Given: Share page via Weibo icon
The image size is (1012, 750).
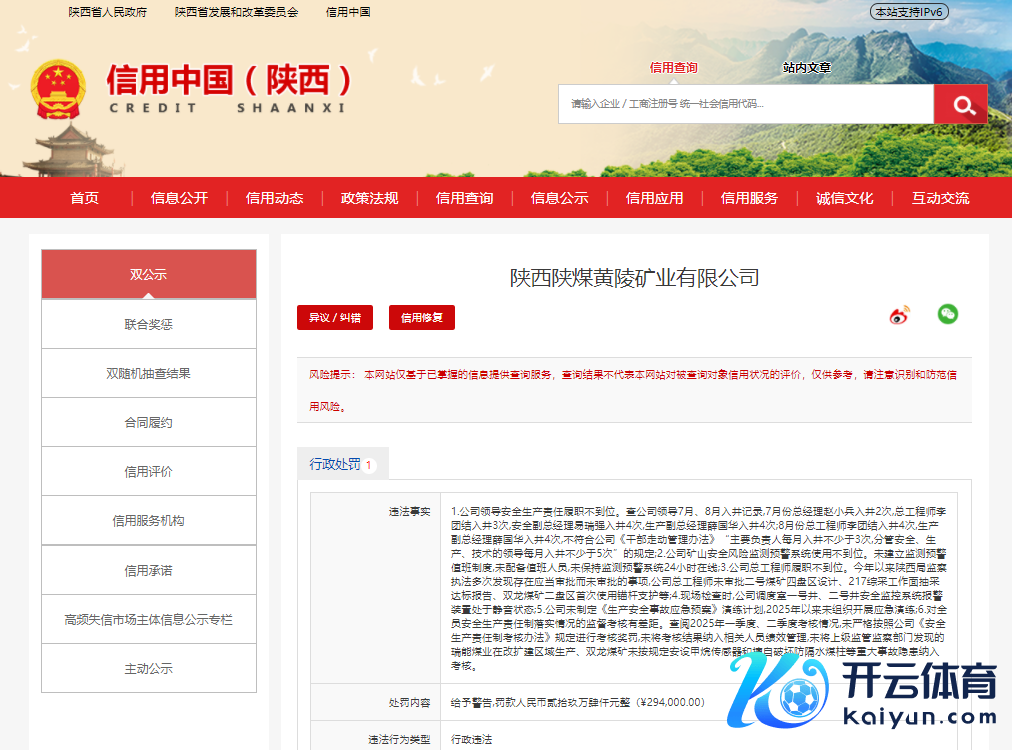Looking at the screenshot, I should (x=899, y=316).
